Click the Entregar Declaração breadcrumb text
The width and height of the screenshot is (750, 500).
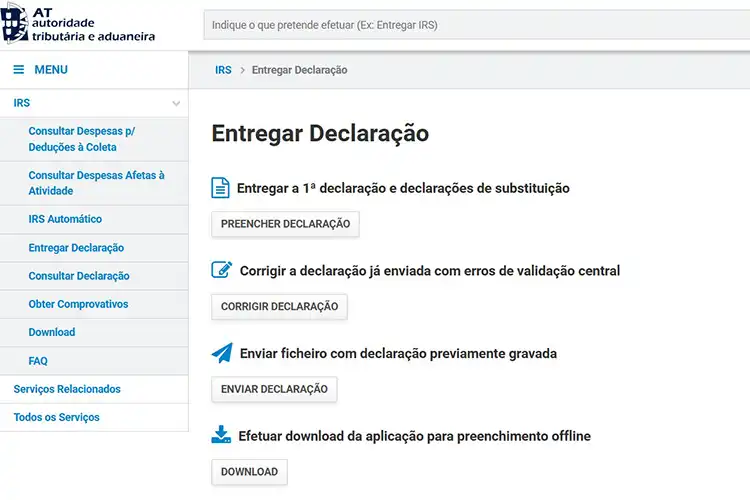tap(299, 70)
